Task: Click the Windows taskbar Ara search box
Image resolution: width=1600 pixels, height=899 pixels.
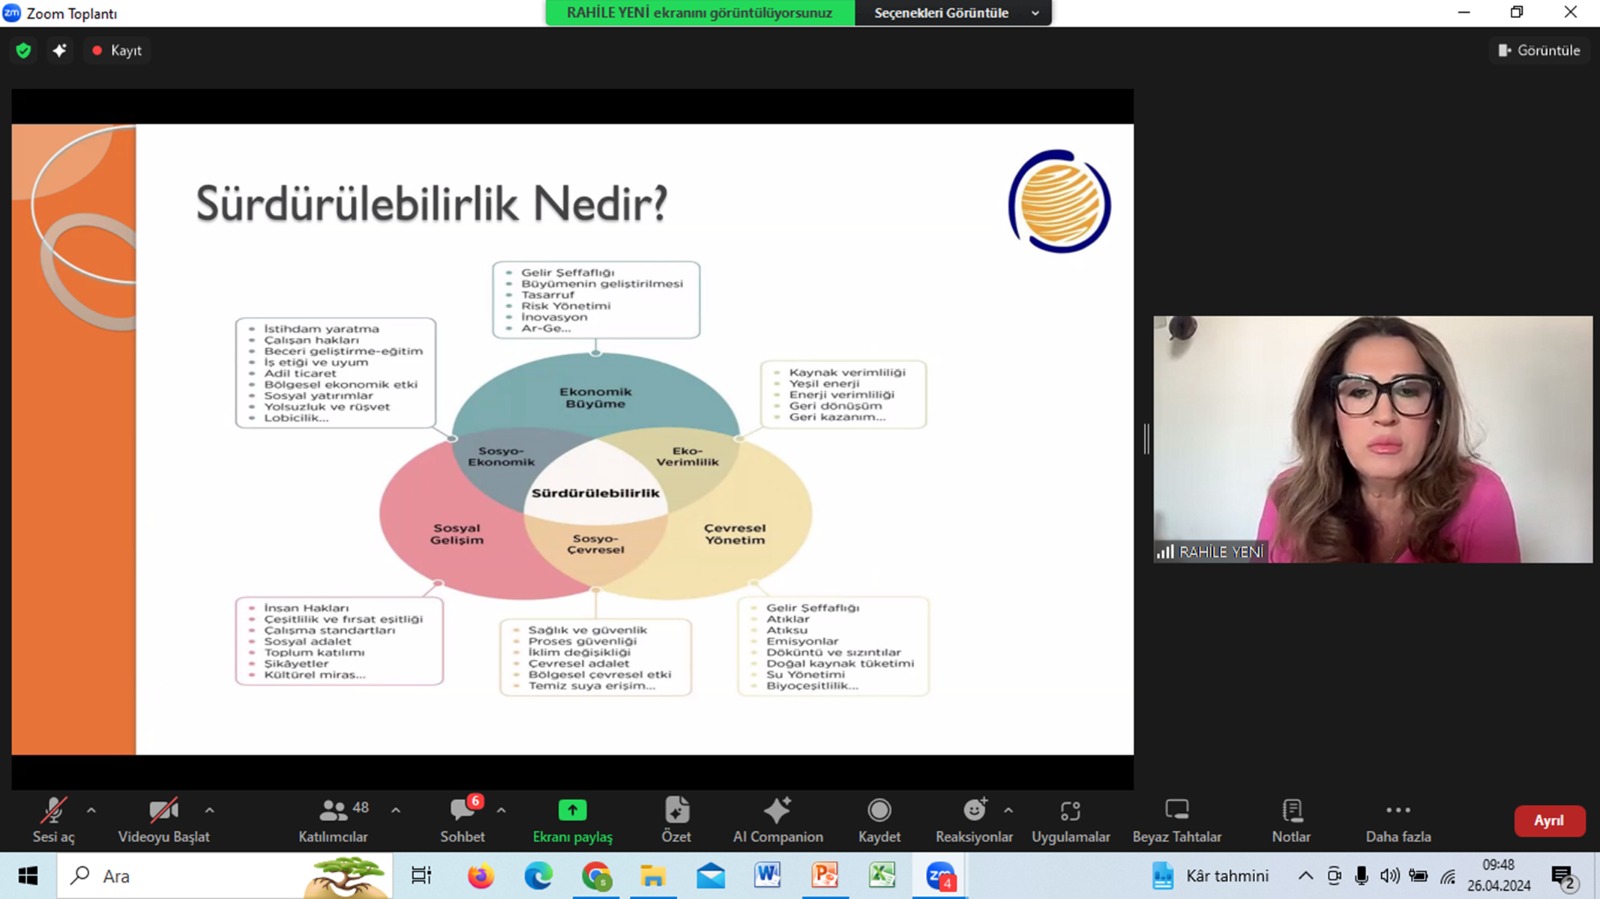Action: [180, 876]
